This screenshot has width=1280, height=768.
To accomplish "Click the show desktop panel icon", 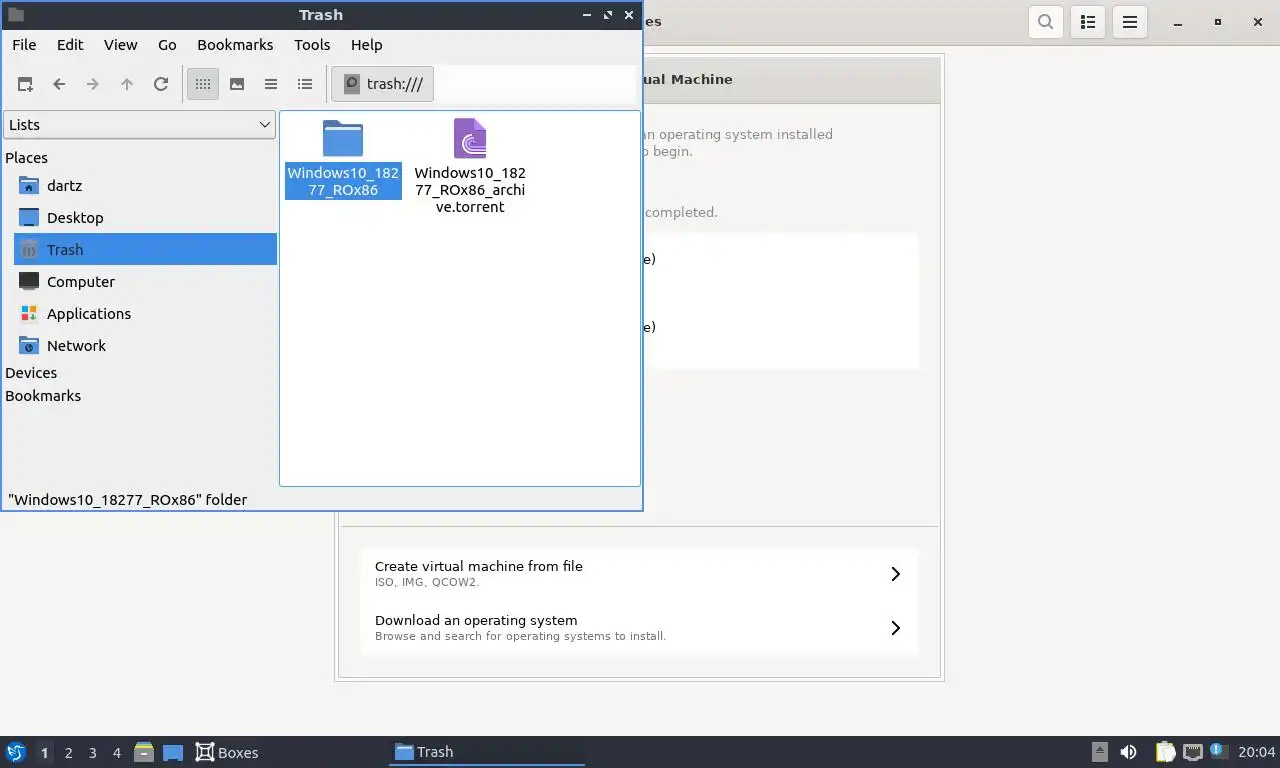I will tap(173, 752).
